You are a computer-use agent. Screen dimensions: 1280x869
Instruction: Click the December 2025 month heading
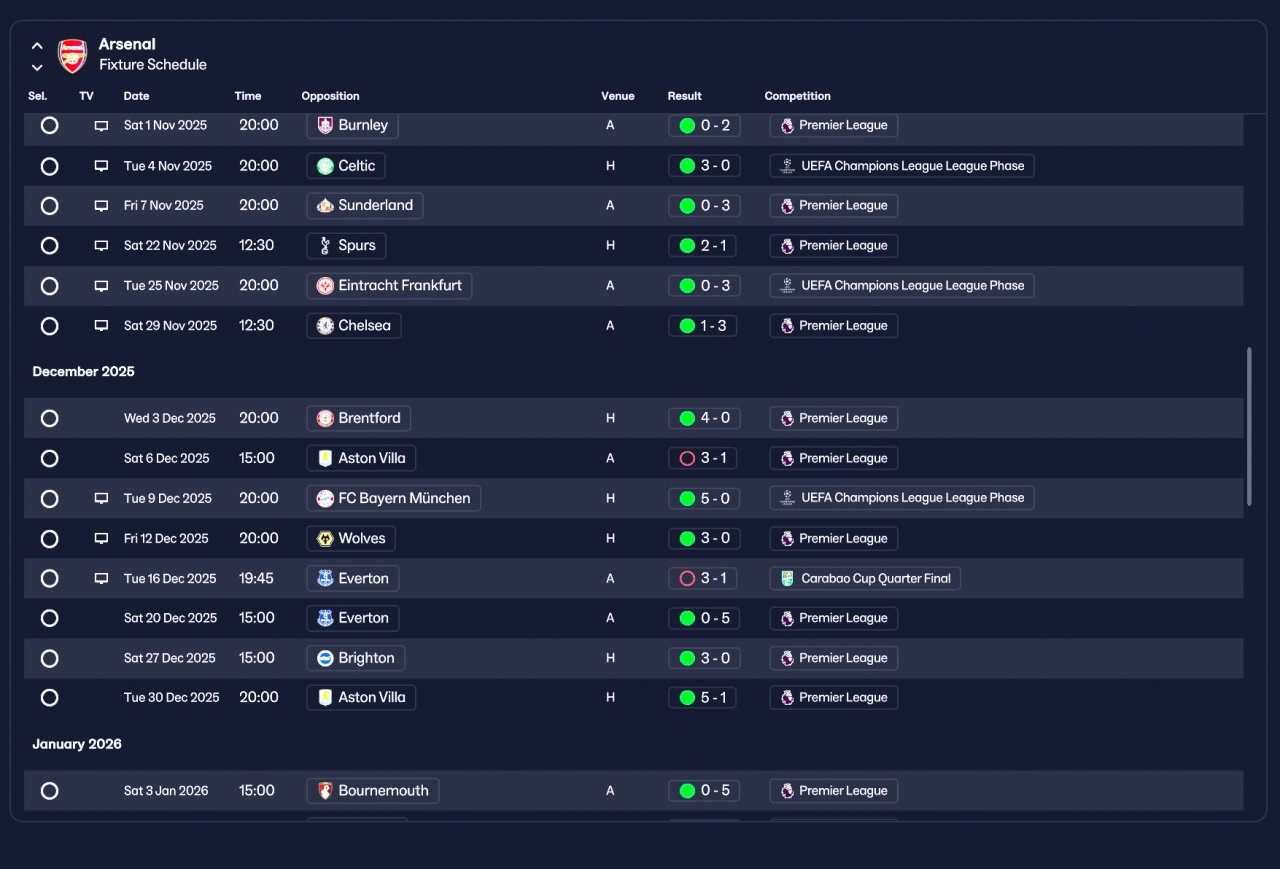[x=83, y=372]
